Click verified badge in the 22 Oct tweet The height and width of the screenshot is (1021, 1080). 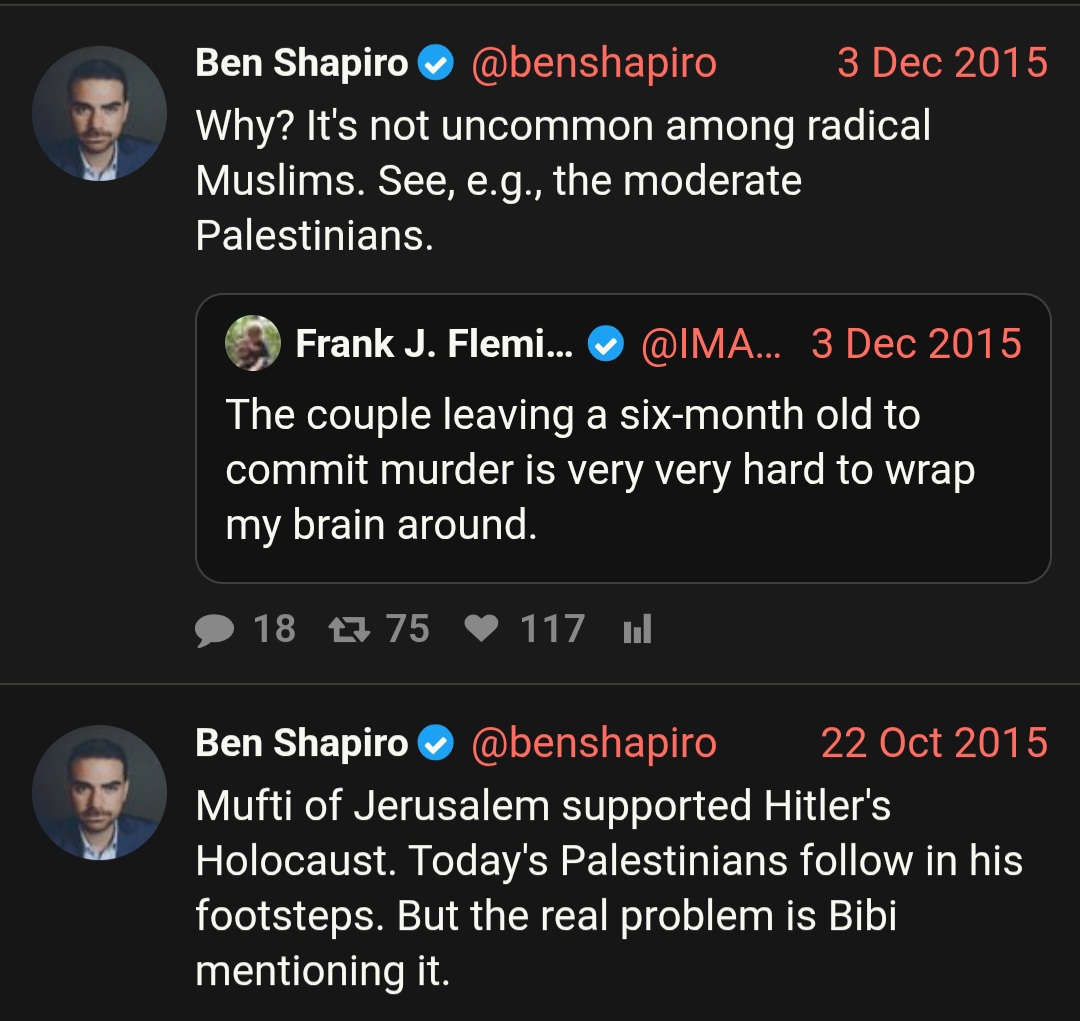[437, 743]
